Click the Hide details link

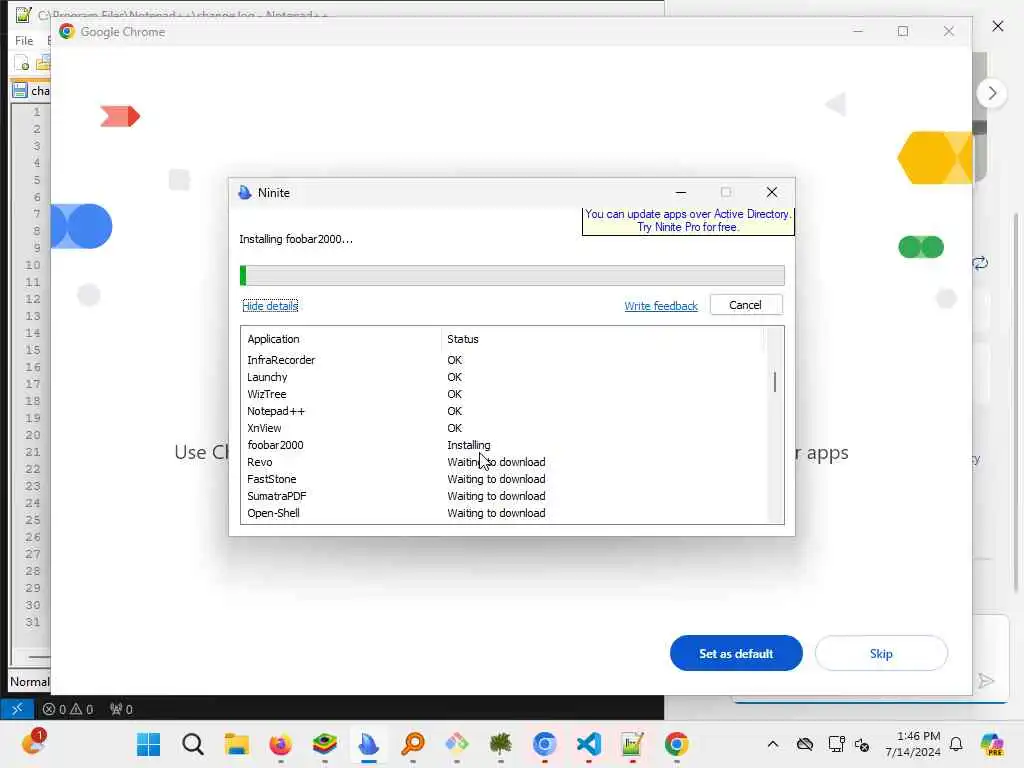click(x=270, y=306)
